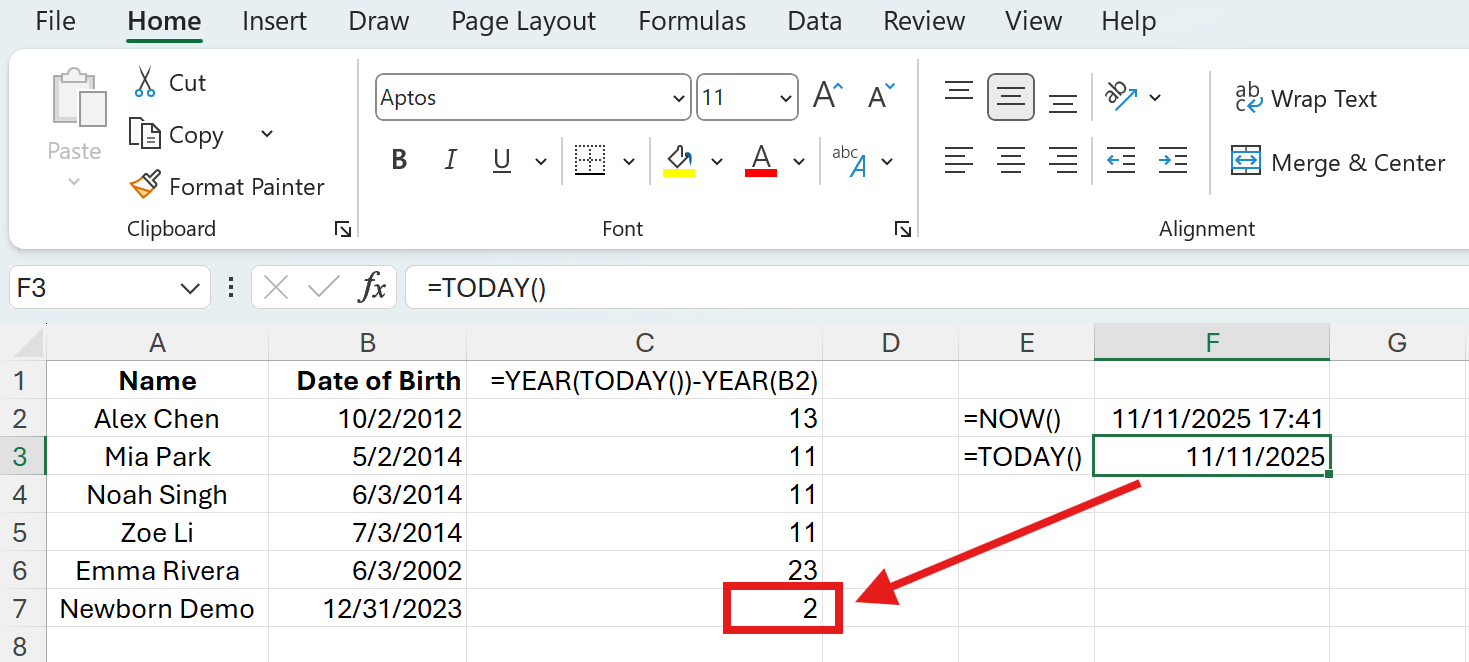
Task: Apply Increase Indent icon
Action: click(1172, 160)
